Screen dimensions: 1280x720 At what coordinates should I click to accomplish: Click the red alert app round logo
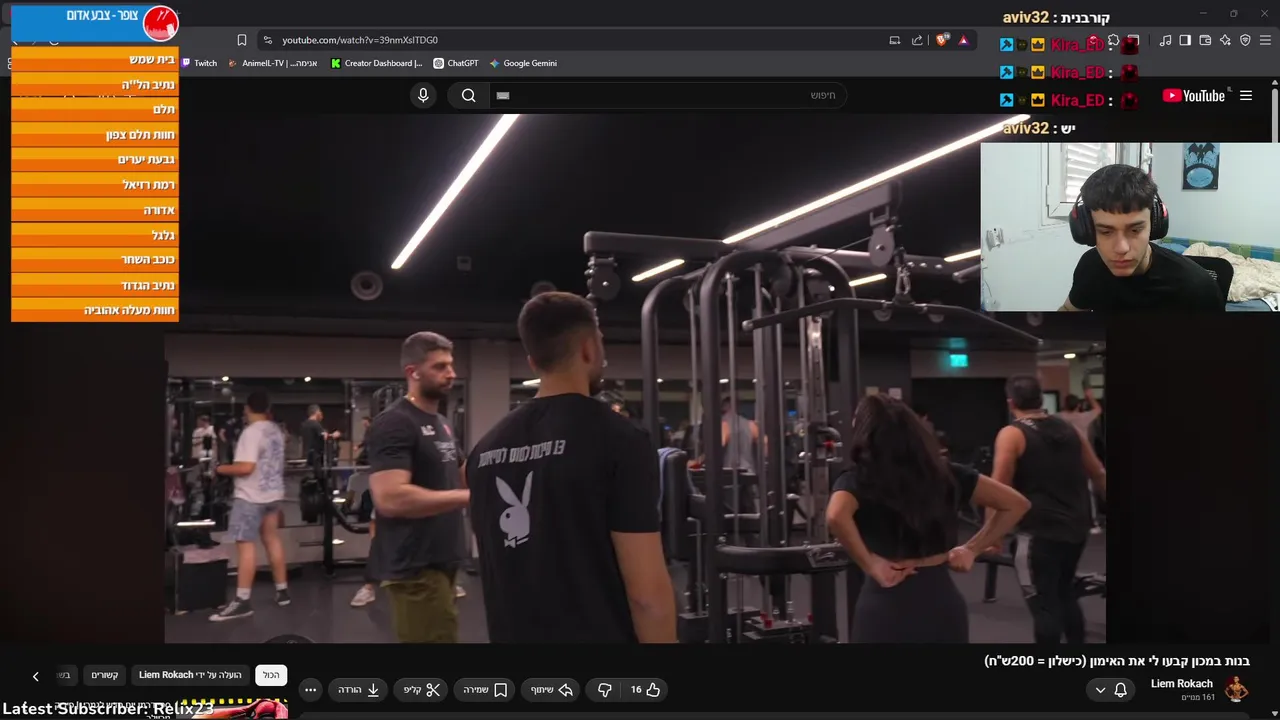point(160,23)
